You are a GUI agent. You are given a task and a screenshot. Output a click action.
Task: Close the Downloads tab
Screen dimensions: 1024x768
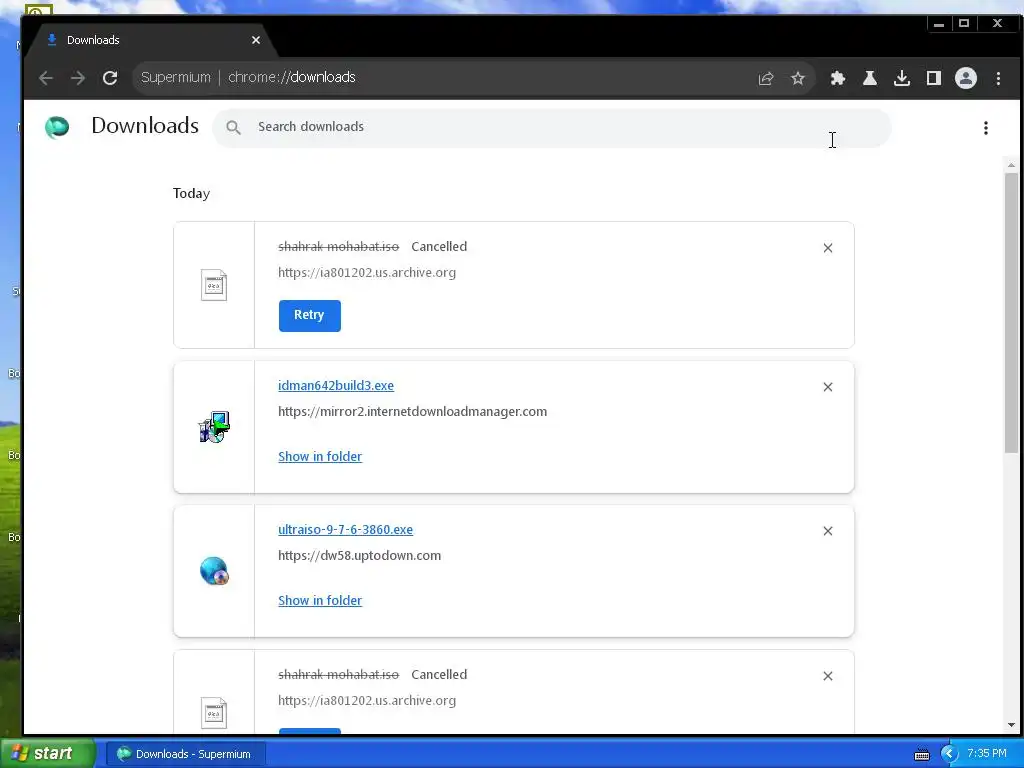point(256,40)
